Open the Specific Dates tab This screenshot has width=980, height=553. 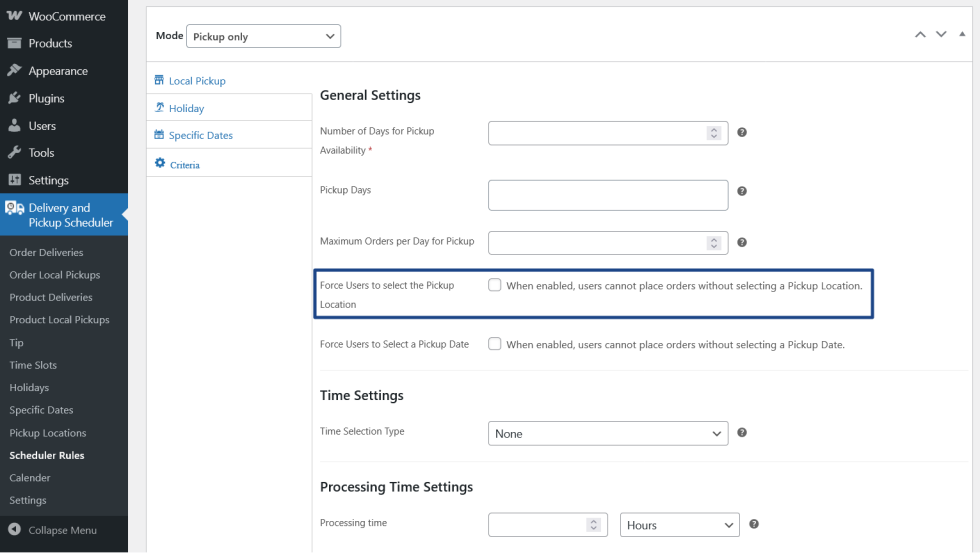click(x=200, y=136)
